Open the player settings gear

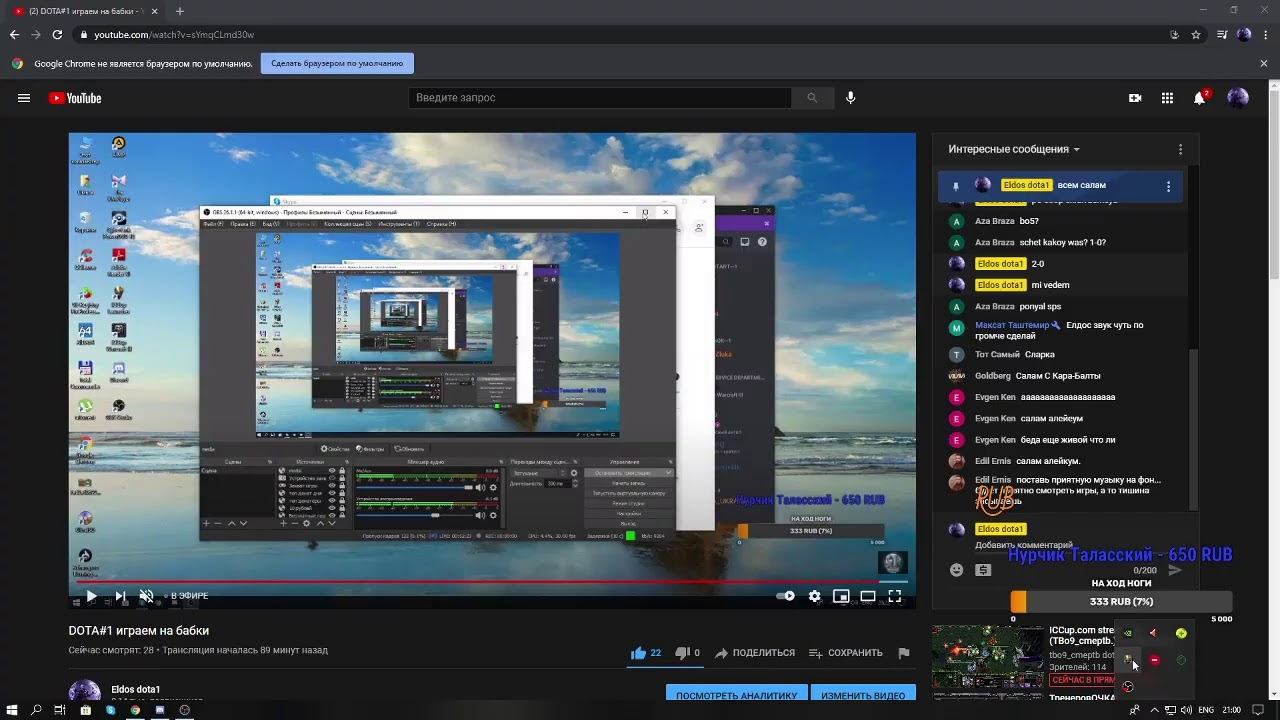(814, 596)
